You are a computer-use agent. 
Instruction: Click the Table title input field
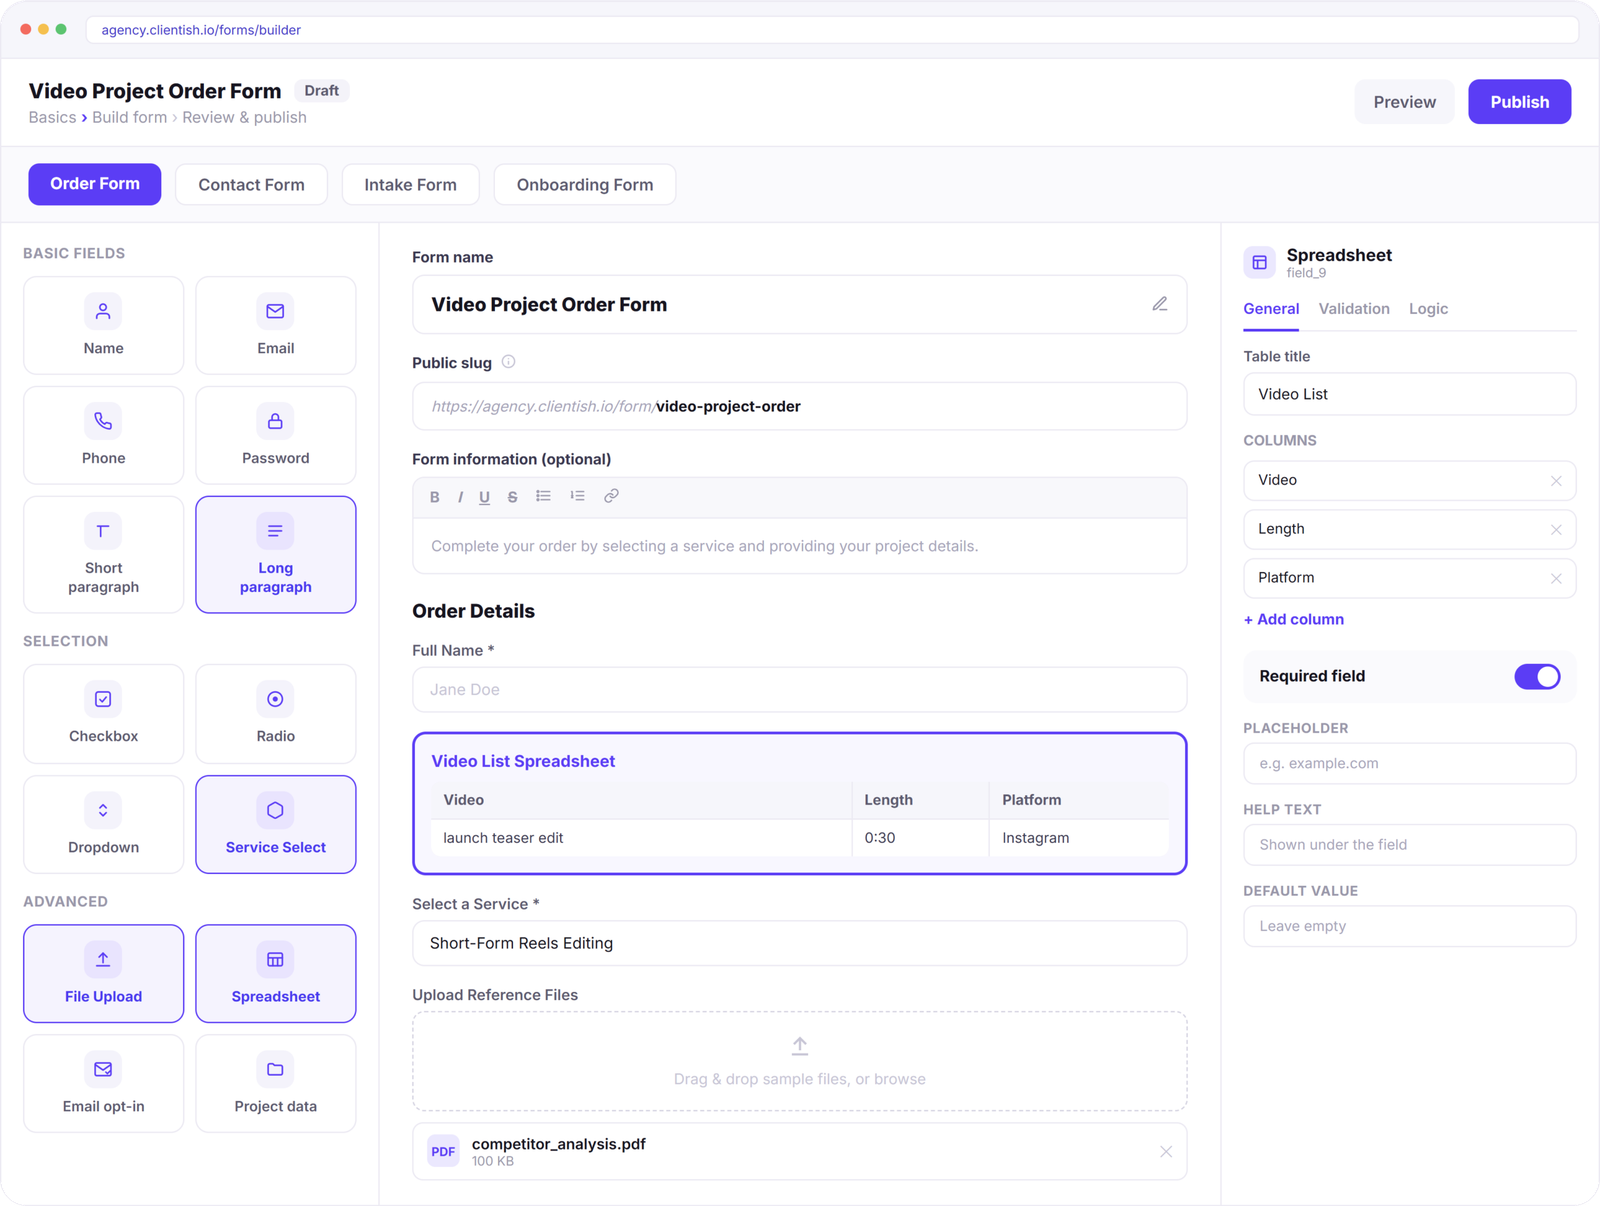(x=1409, y=394)
